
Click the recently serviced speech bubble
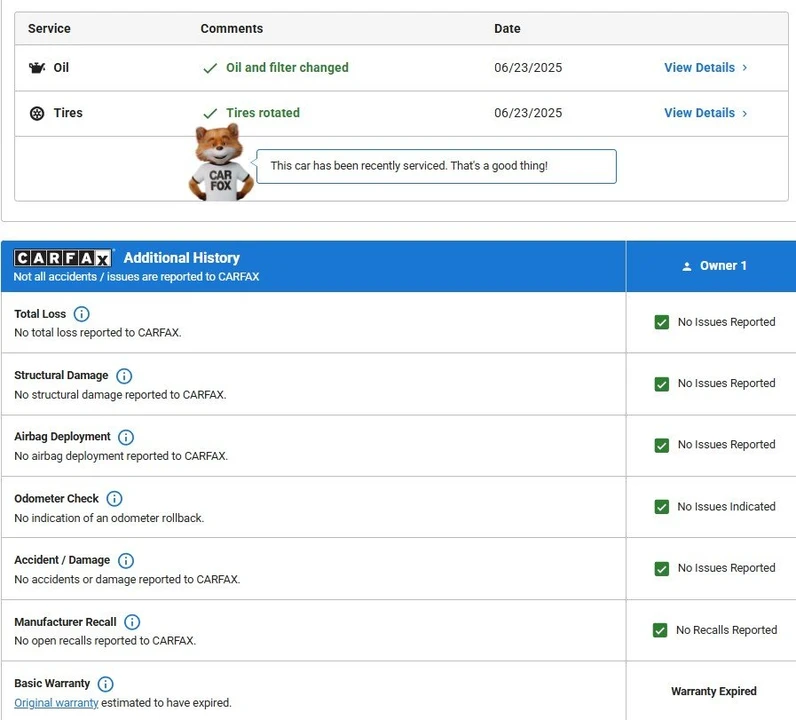436,166
